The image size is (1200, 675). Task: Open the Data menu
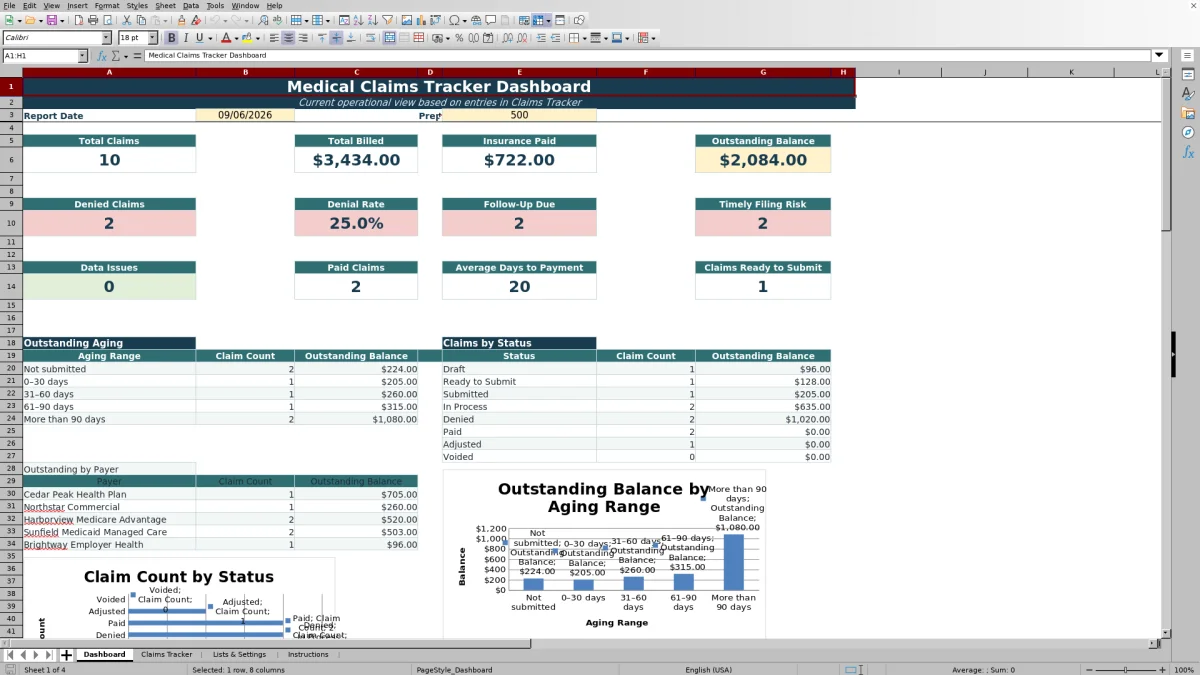[190, 5]
